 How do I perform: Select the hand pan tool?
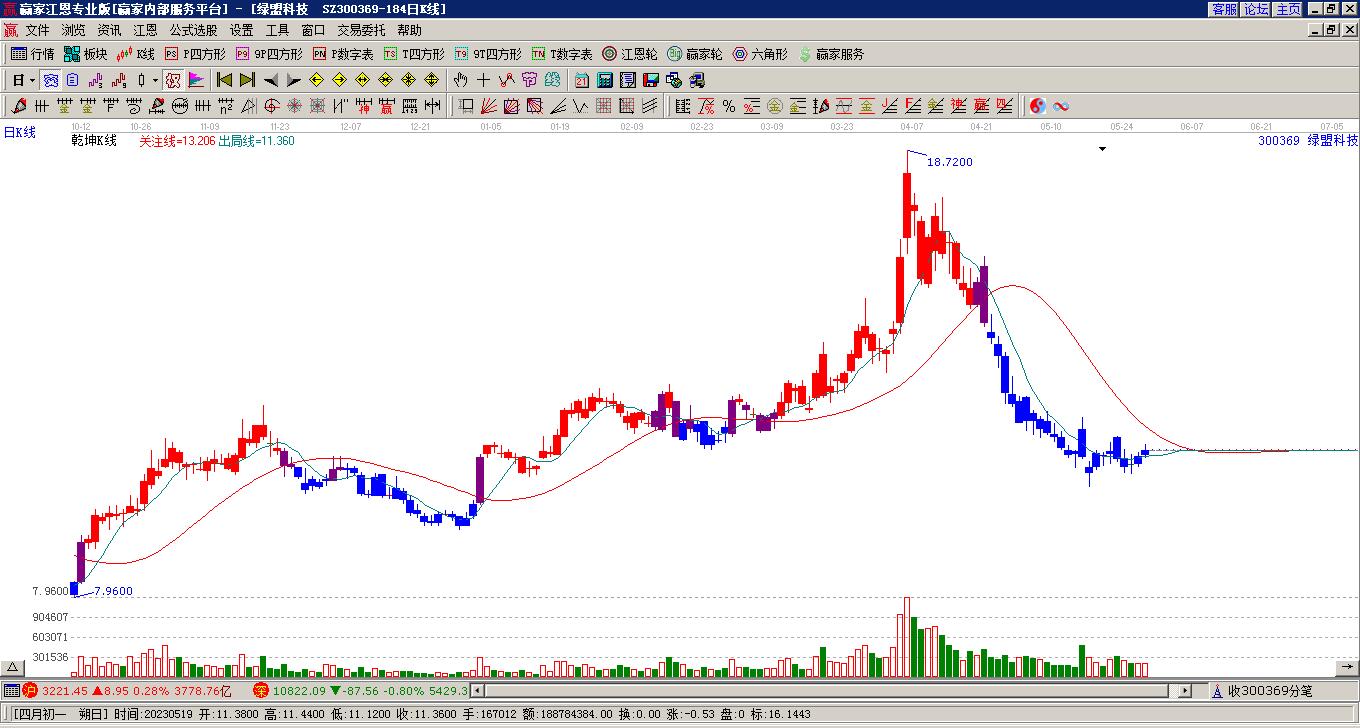(x=460, y=80)
